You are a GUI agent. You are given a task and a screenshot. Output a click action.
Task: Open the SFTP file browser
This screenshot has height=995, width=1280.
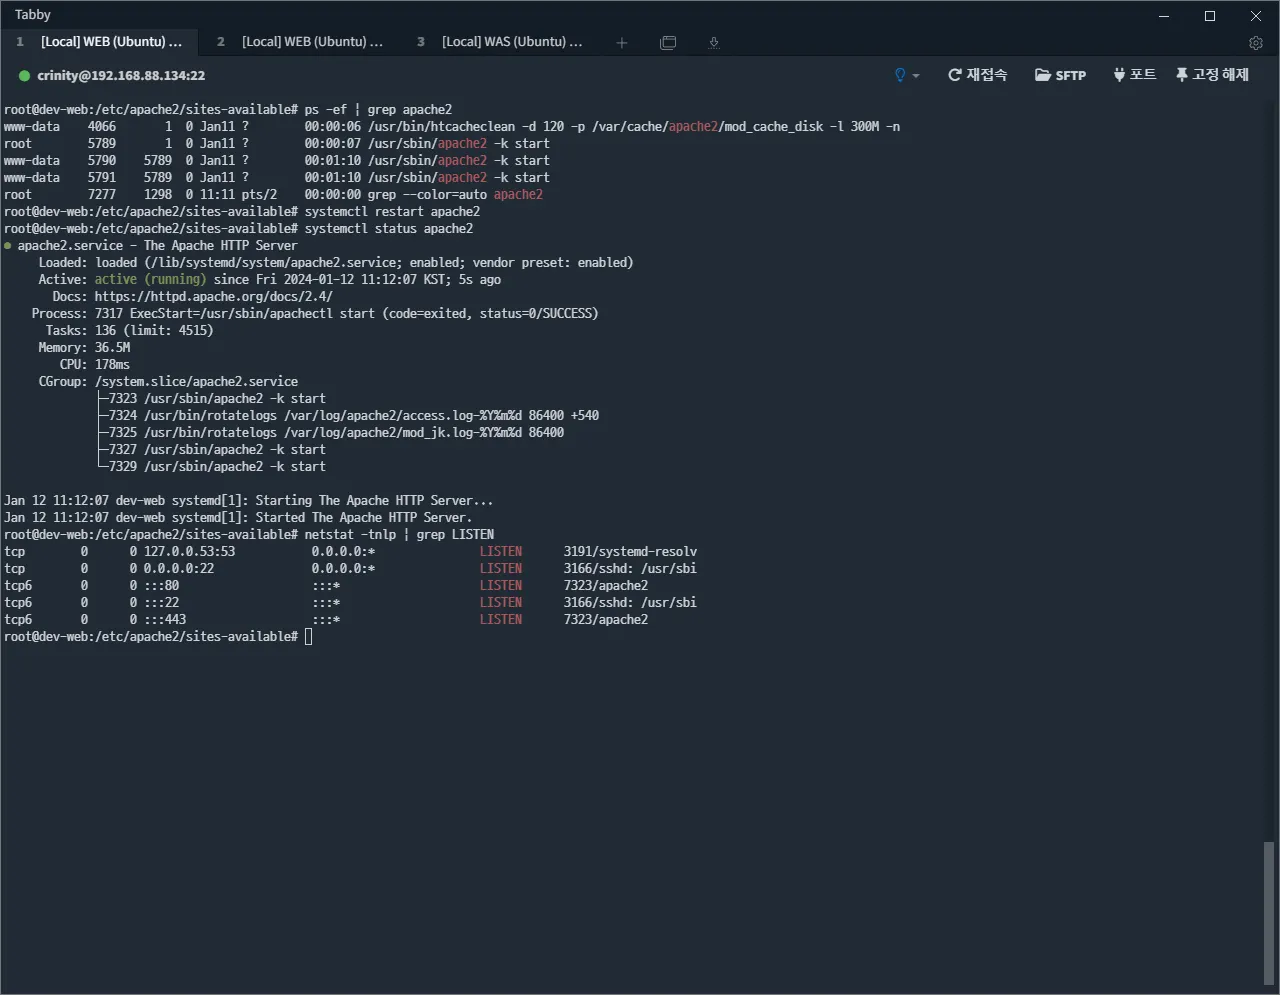[x=1060, y=75]
